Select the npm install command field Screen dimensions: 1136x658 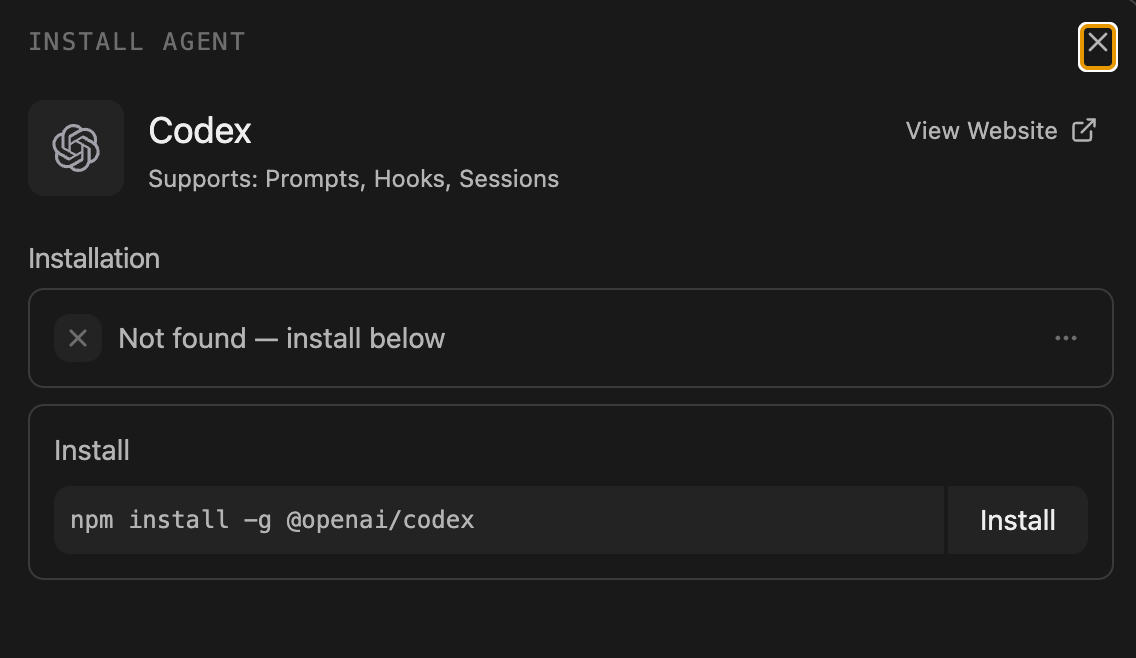(499, 520)
